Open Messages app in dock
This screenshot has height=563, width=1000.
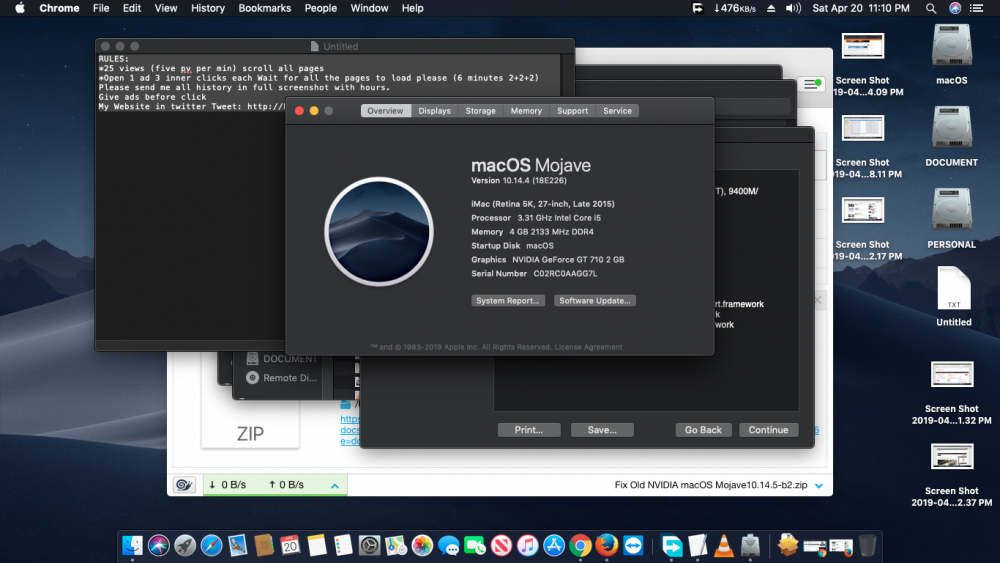point(448,546)
